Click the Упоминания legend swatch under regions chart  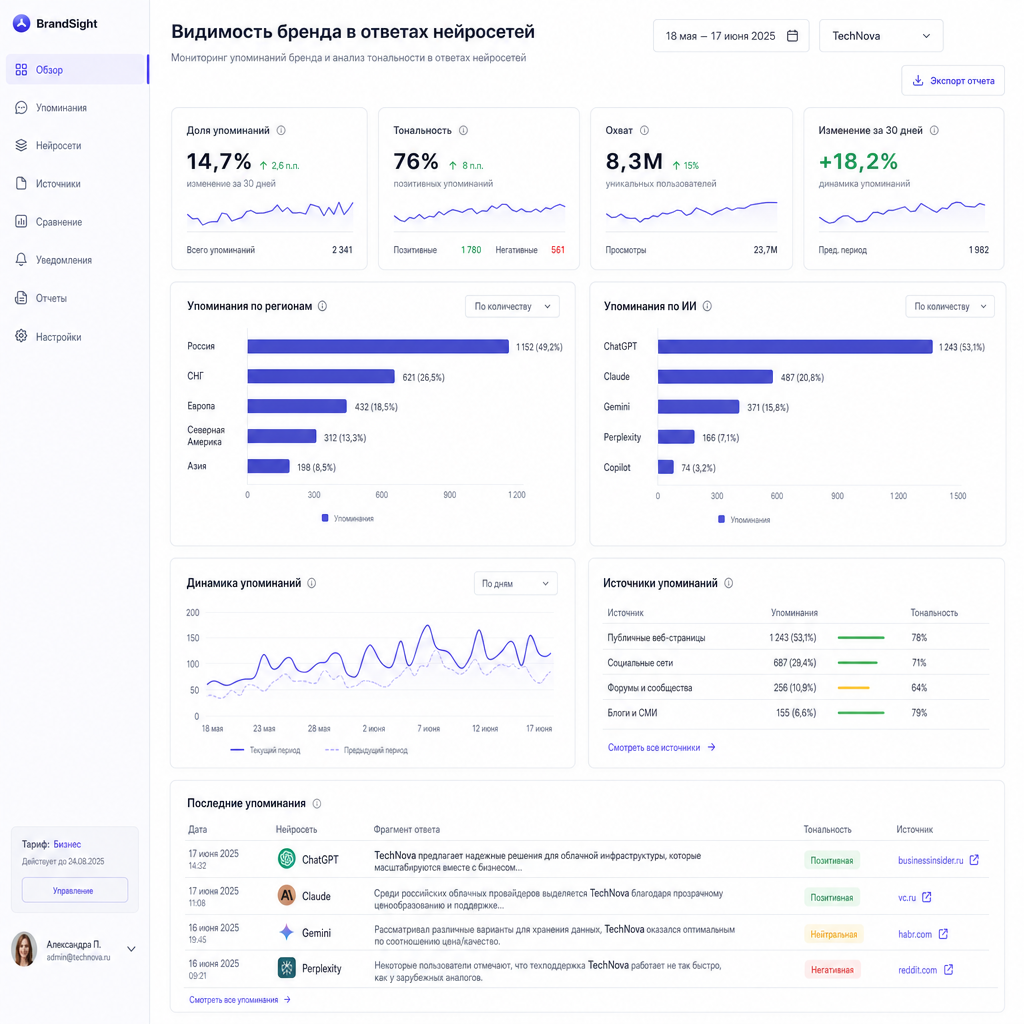pyautogui.click(x=325, y=518)
